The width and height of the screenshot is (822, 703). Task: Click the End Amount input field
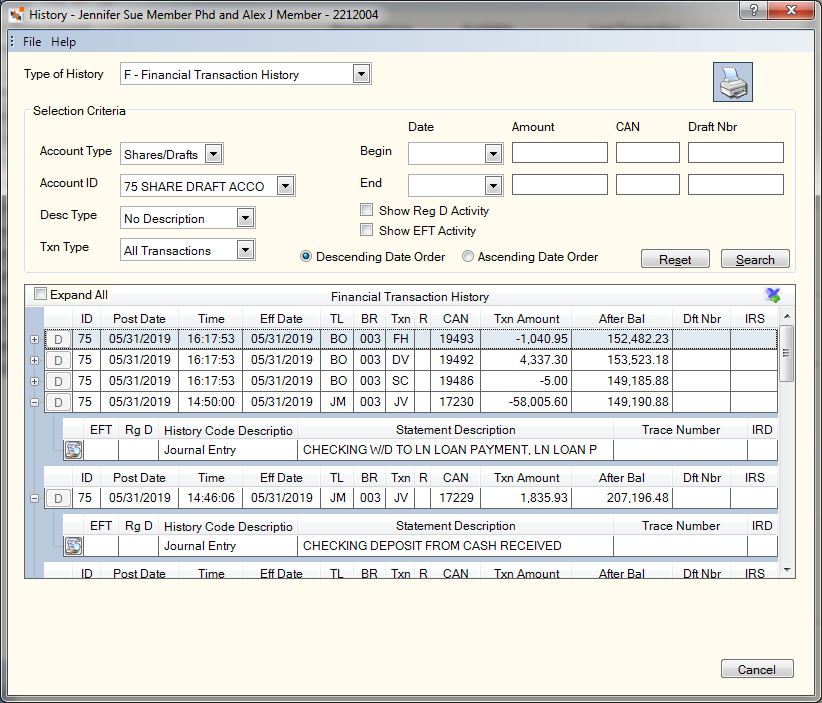click(560, 185)
